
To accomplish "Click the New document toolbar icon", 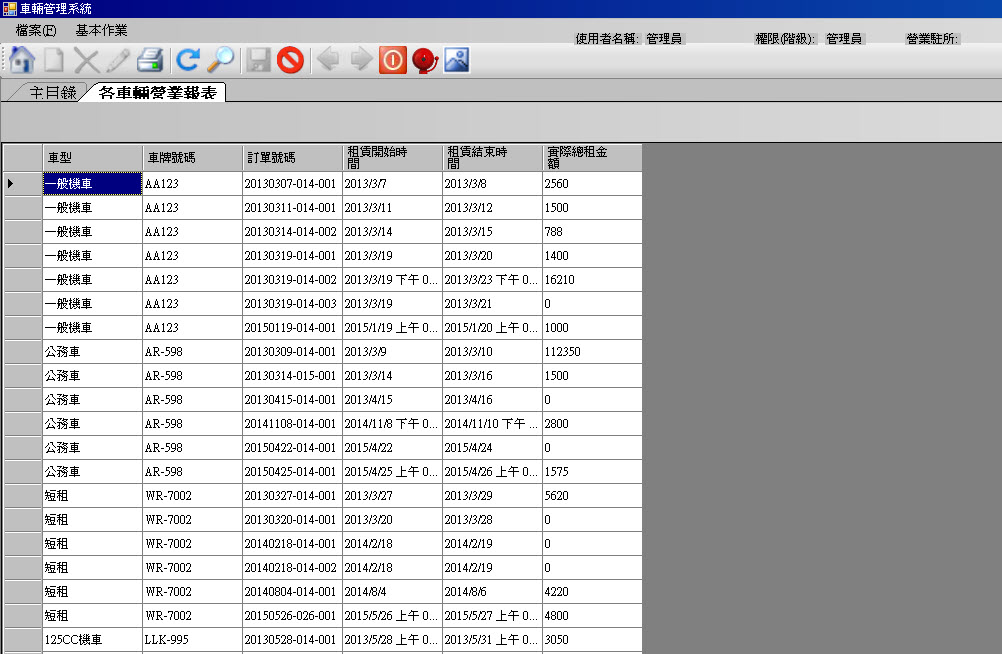I will (54, 60).
